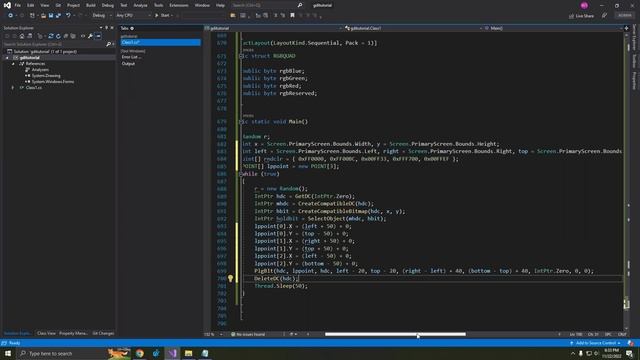
Task: Collapse the while (true) code block
Action: pyautogui.click(x=241, y=174)
